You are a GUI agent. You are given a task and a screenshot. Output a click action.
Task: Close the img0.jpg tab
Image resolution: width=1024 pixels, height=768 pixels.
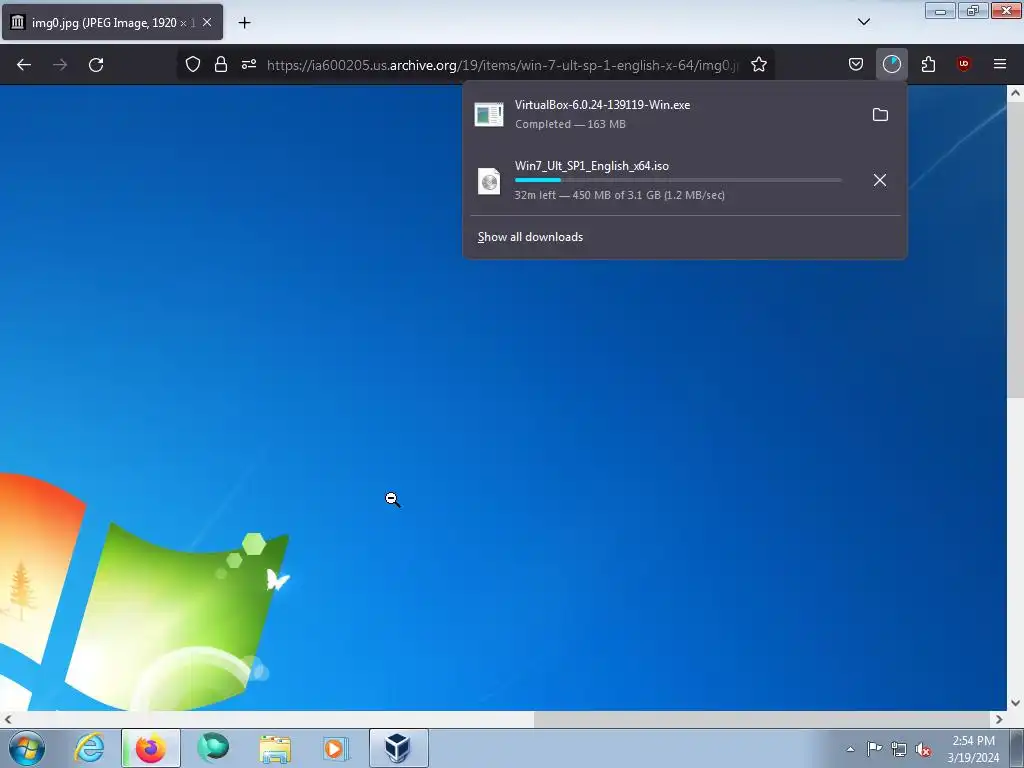click(207, 22)
